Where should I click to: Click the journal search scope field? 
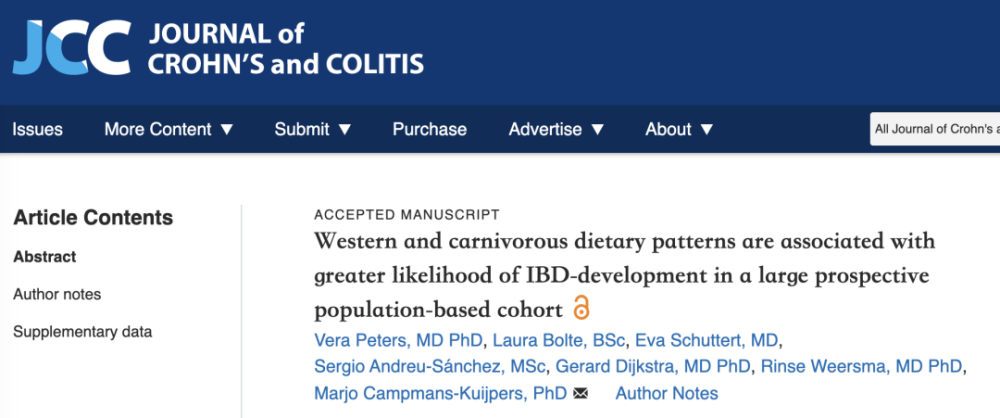tap(934, 129)
